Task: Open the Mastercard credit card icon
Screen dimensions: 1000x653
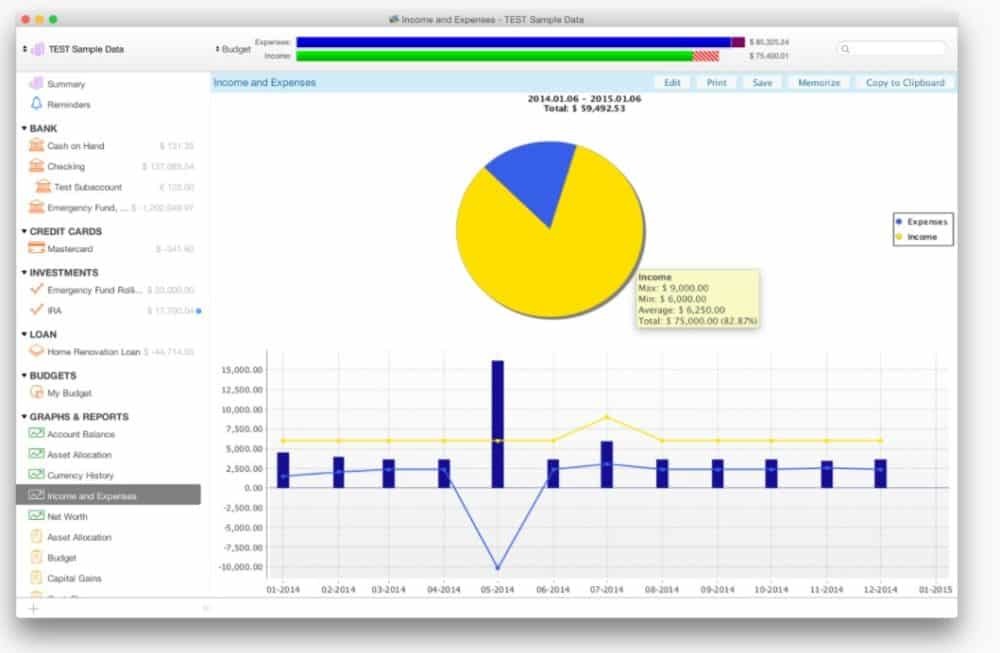Action: (37, 248)
